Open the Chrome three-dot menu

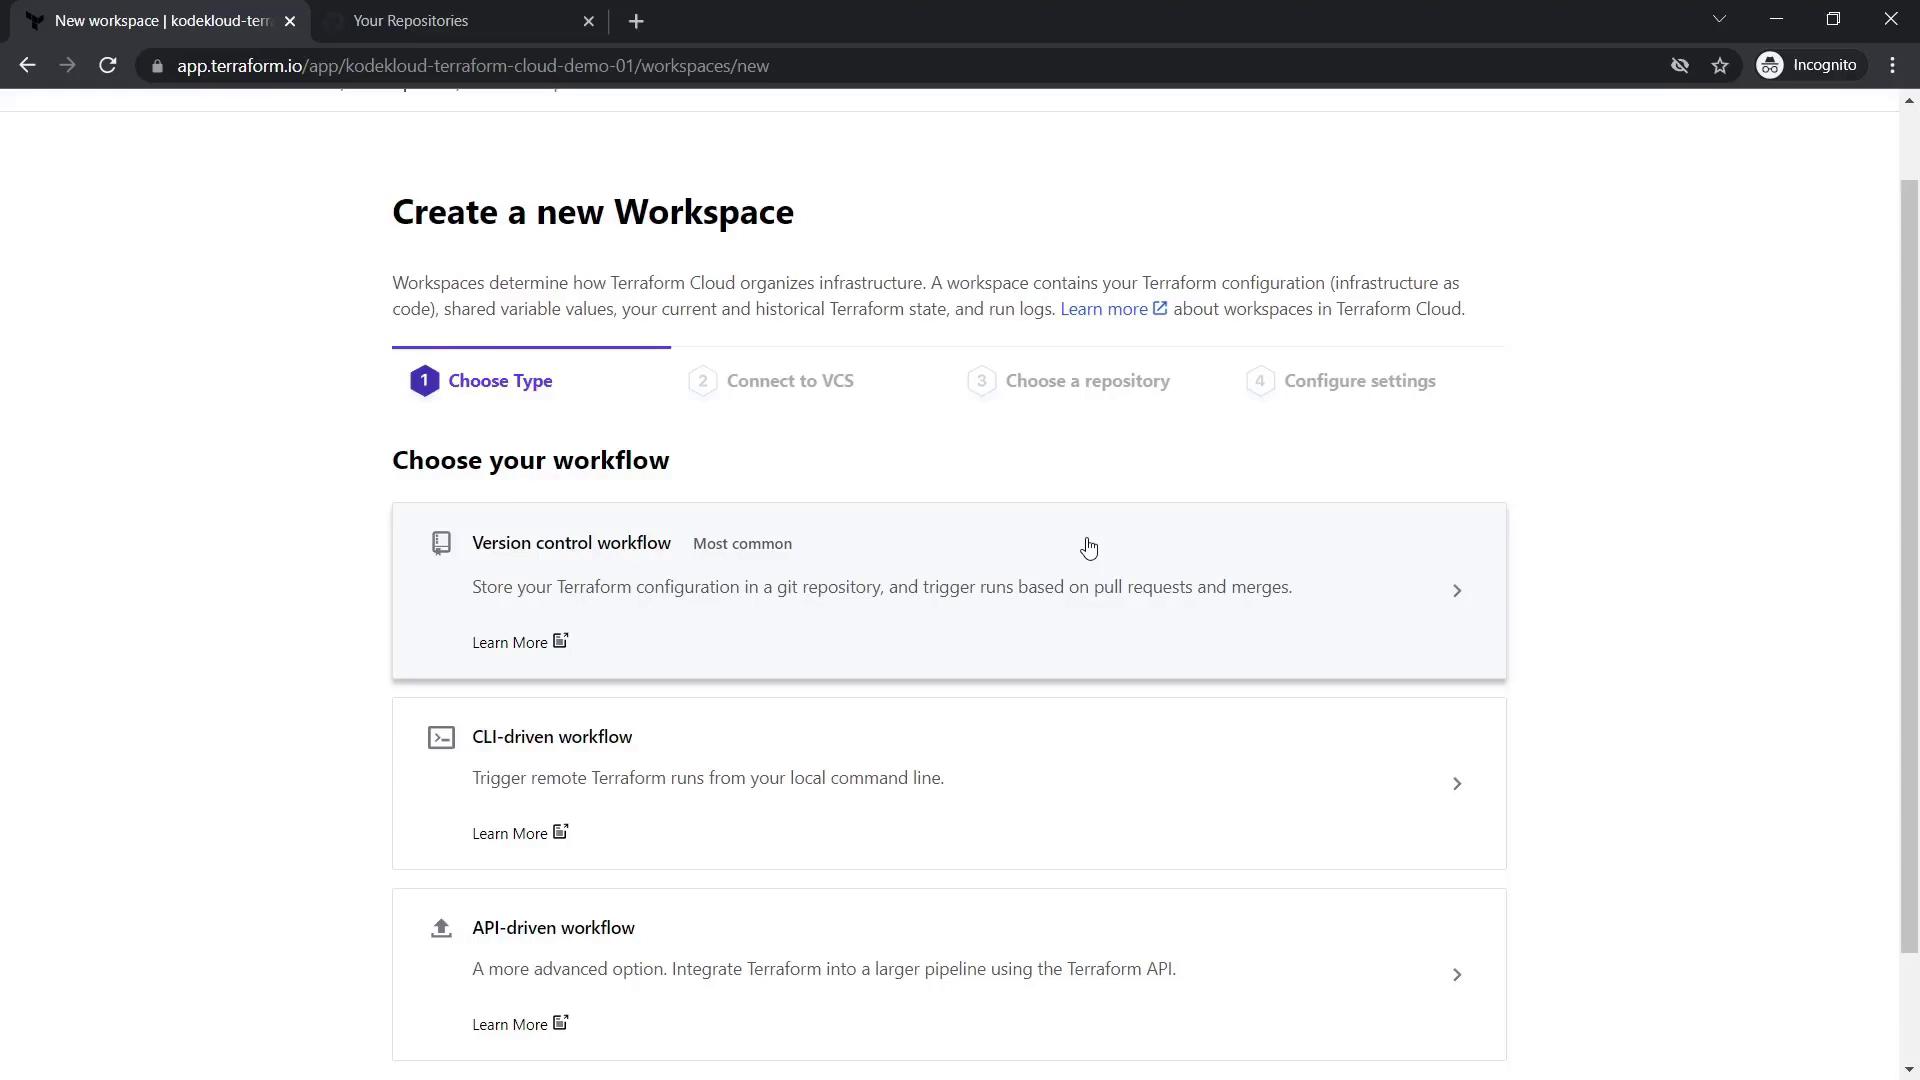pyautogui.click(x=1892, y=66)
